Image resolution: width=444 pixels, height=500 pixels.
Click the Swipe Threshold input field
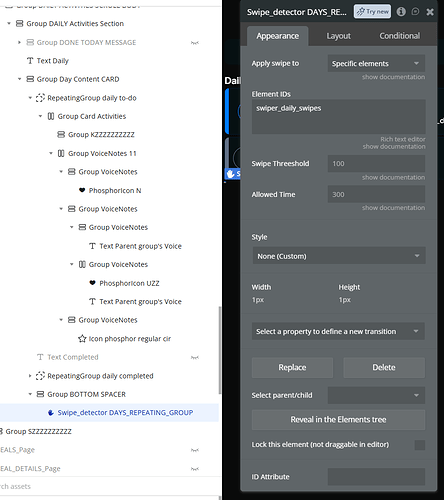coord(376,164)
